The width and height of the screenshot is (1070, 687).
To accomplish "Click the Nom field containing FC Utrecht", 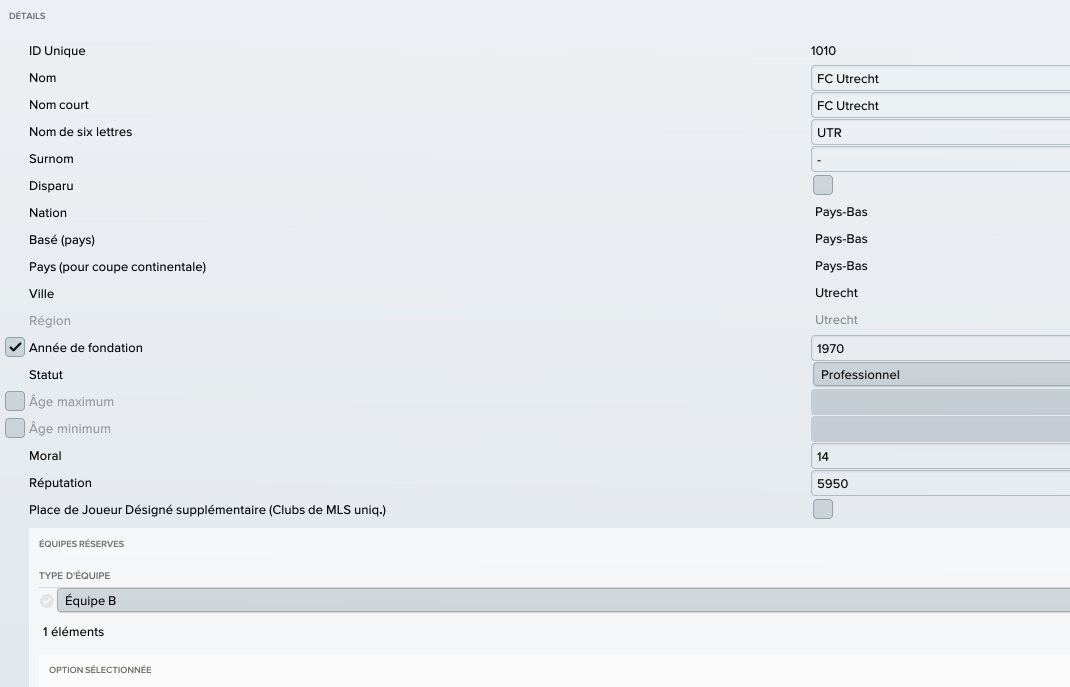I will point(941,78).
